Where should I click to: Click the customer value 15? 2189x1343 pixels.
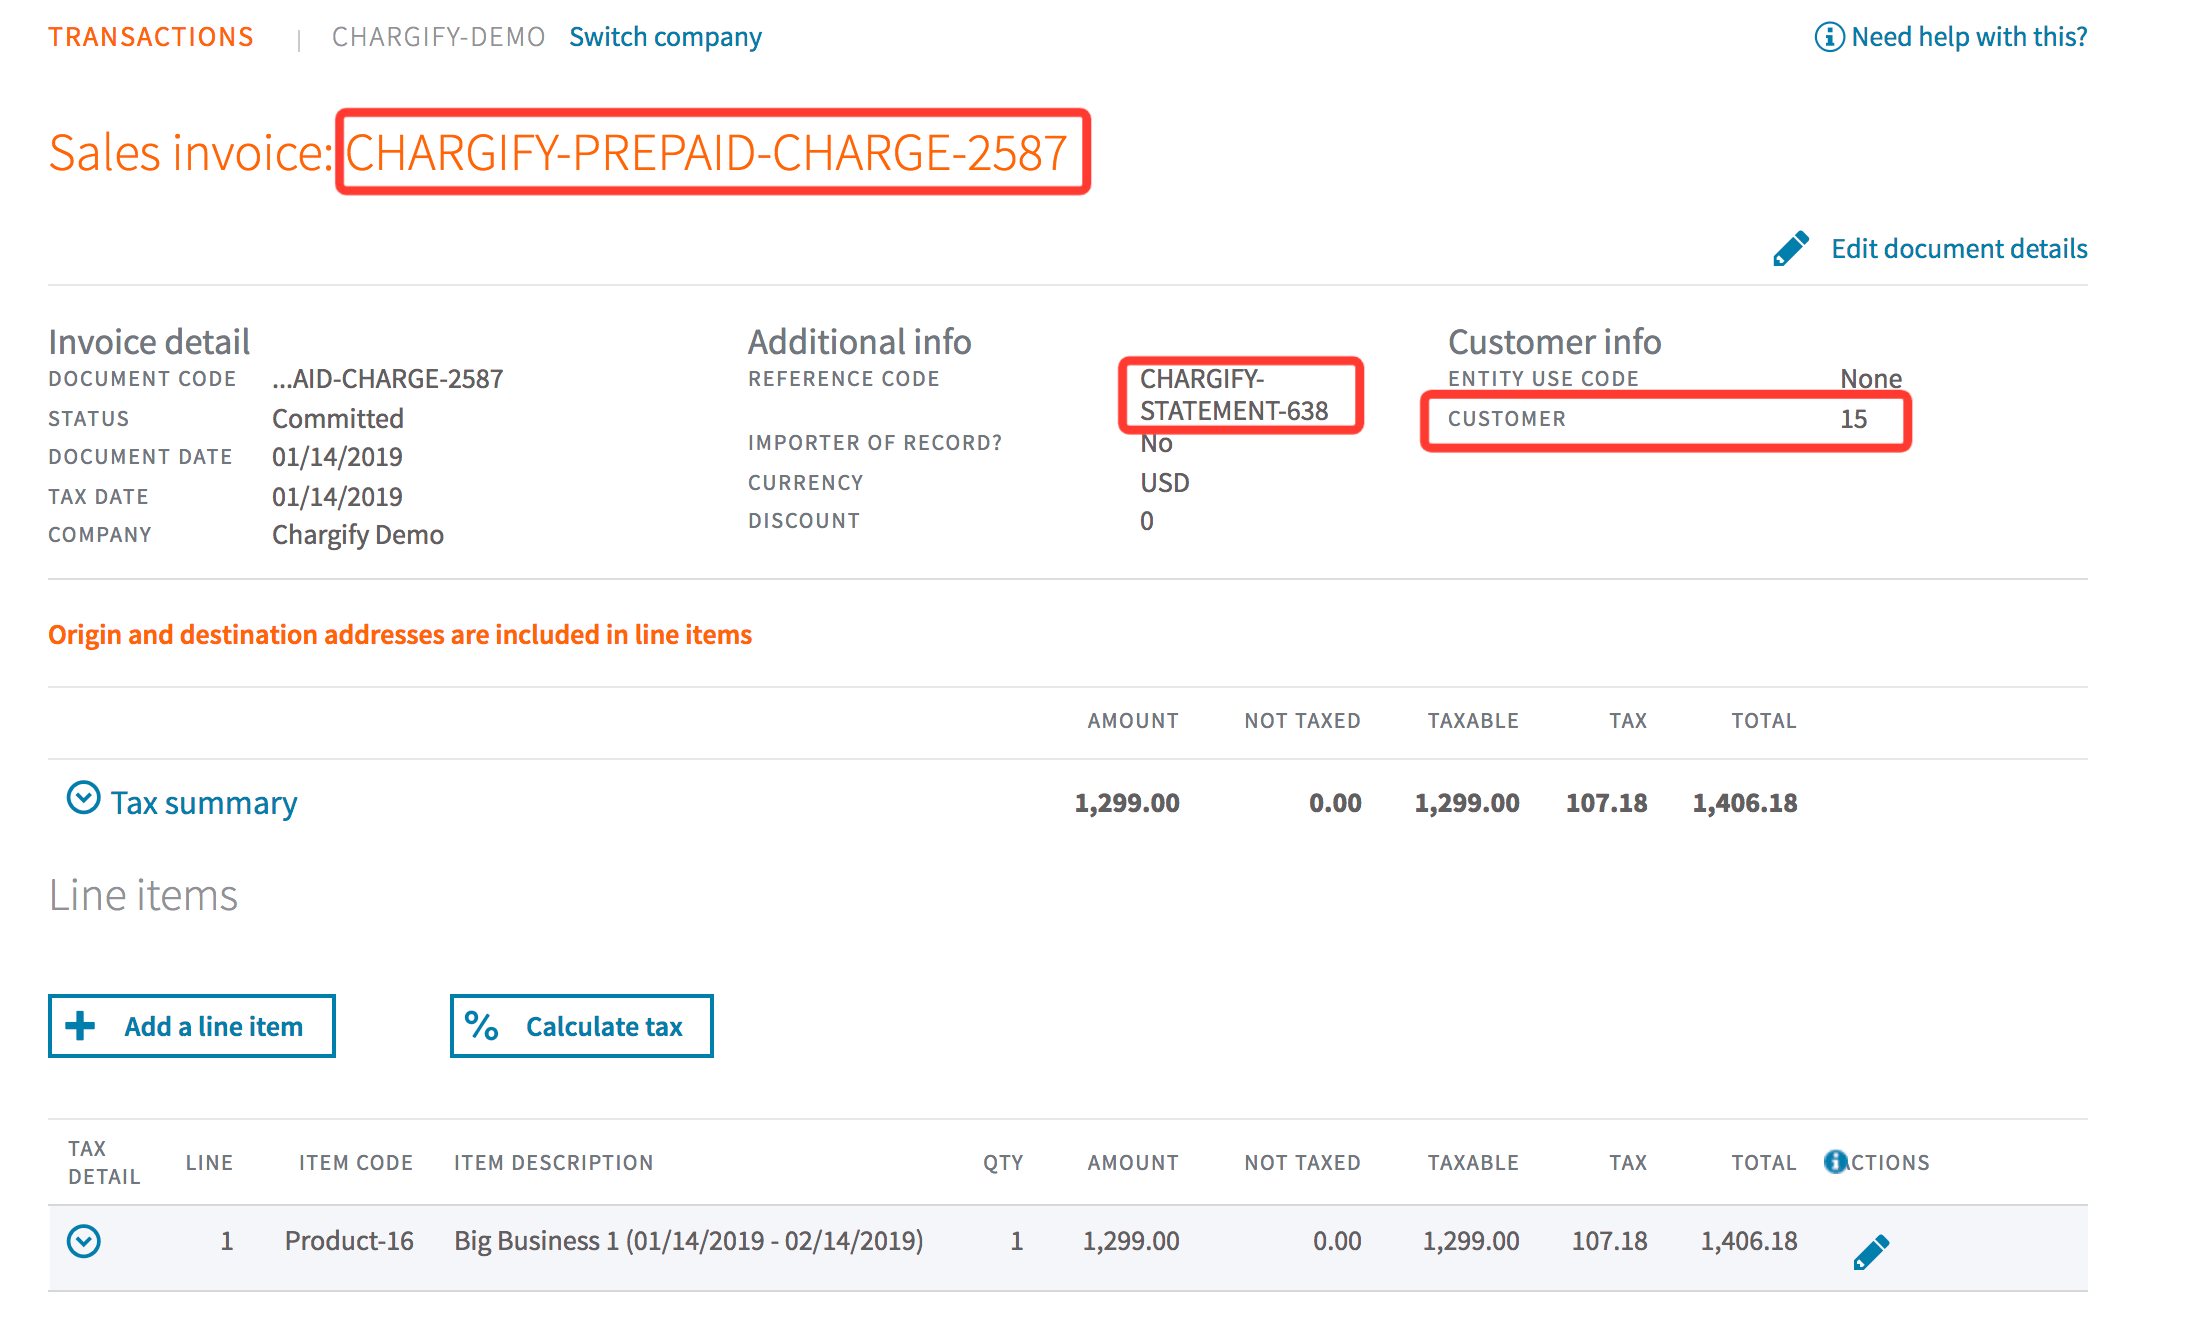[x=1854, y=419]
